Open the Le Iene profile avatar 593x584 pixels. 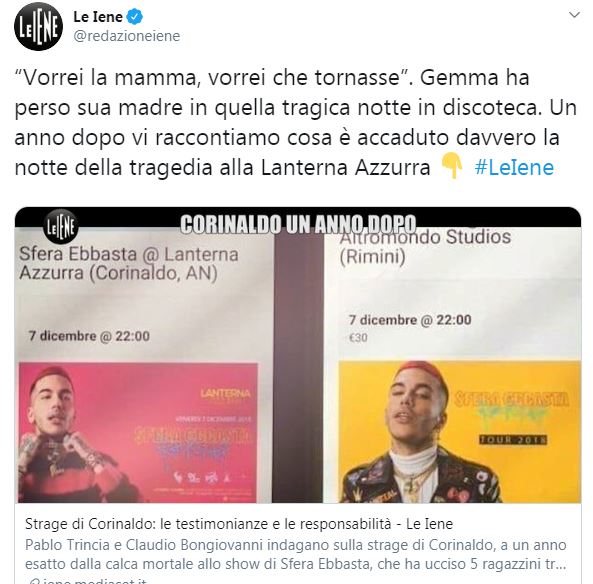[x=38, y=27]
